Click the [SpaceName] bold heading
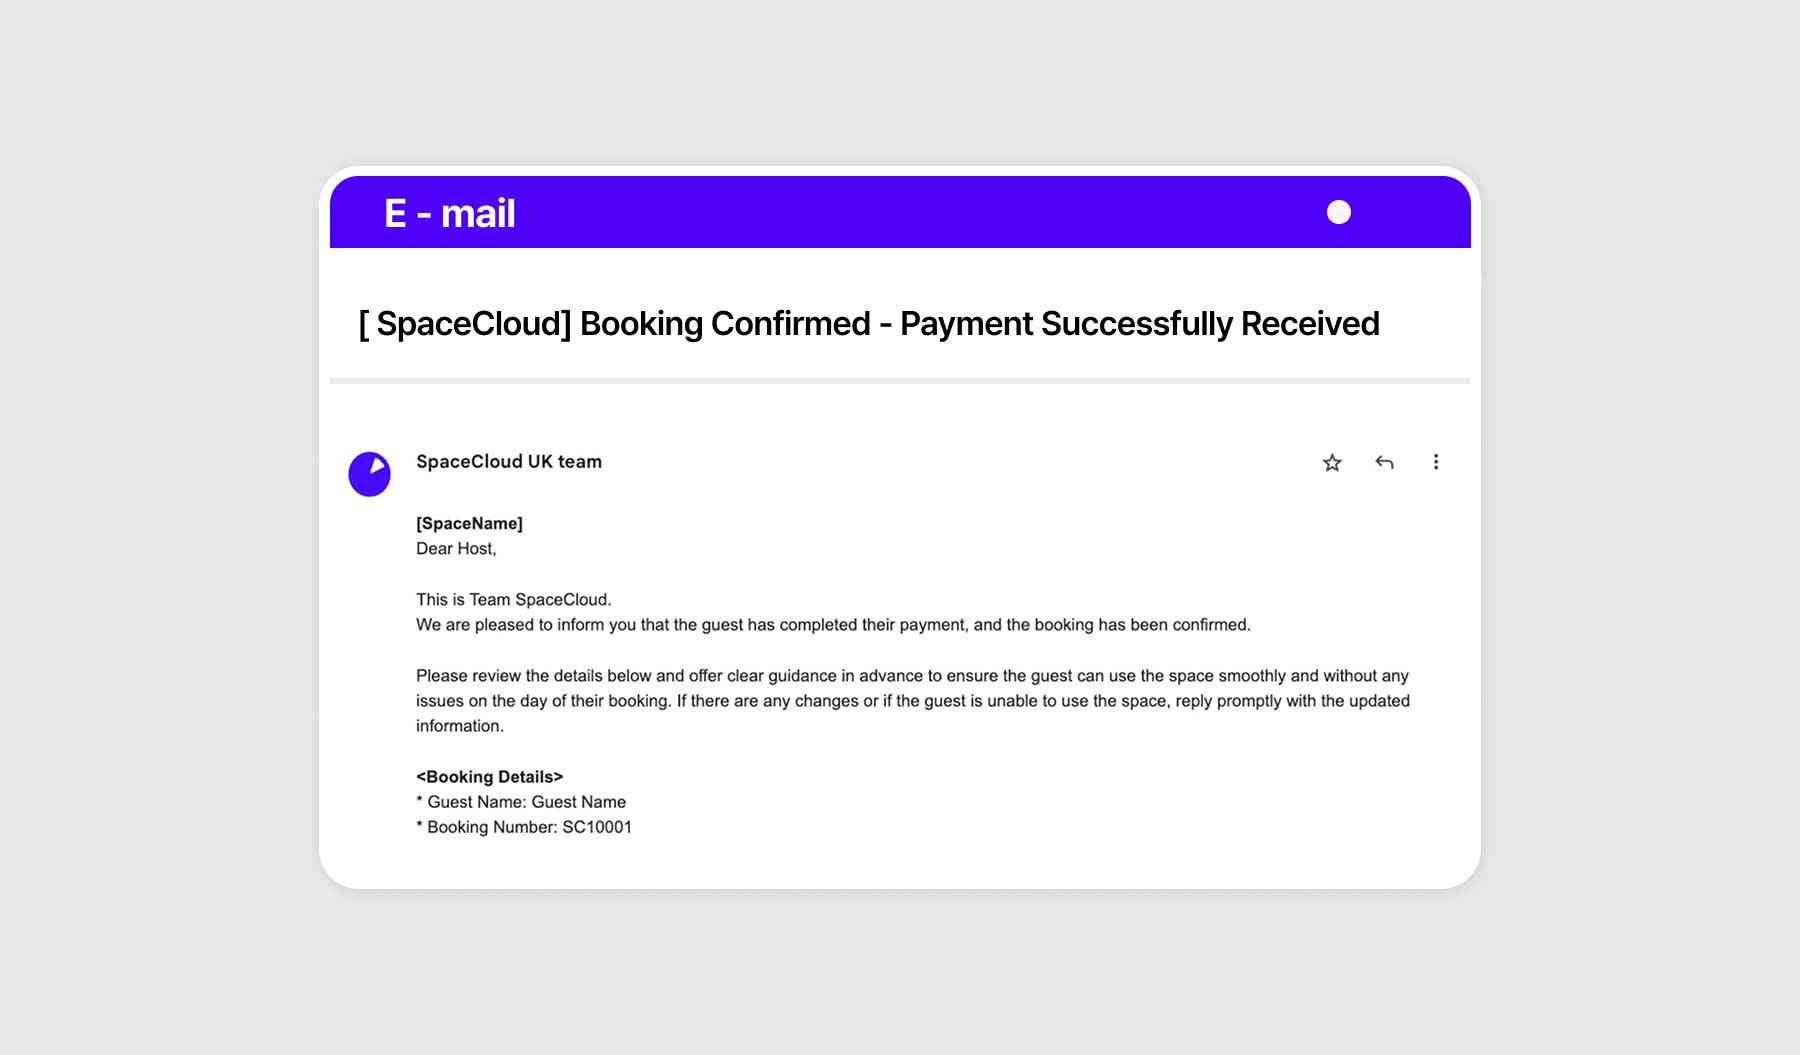The width and height of the screenshot is (1800, 1055). (469, 523)
